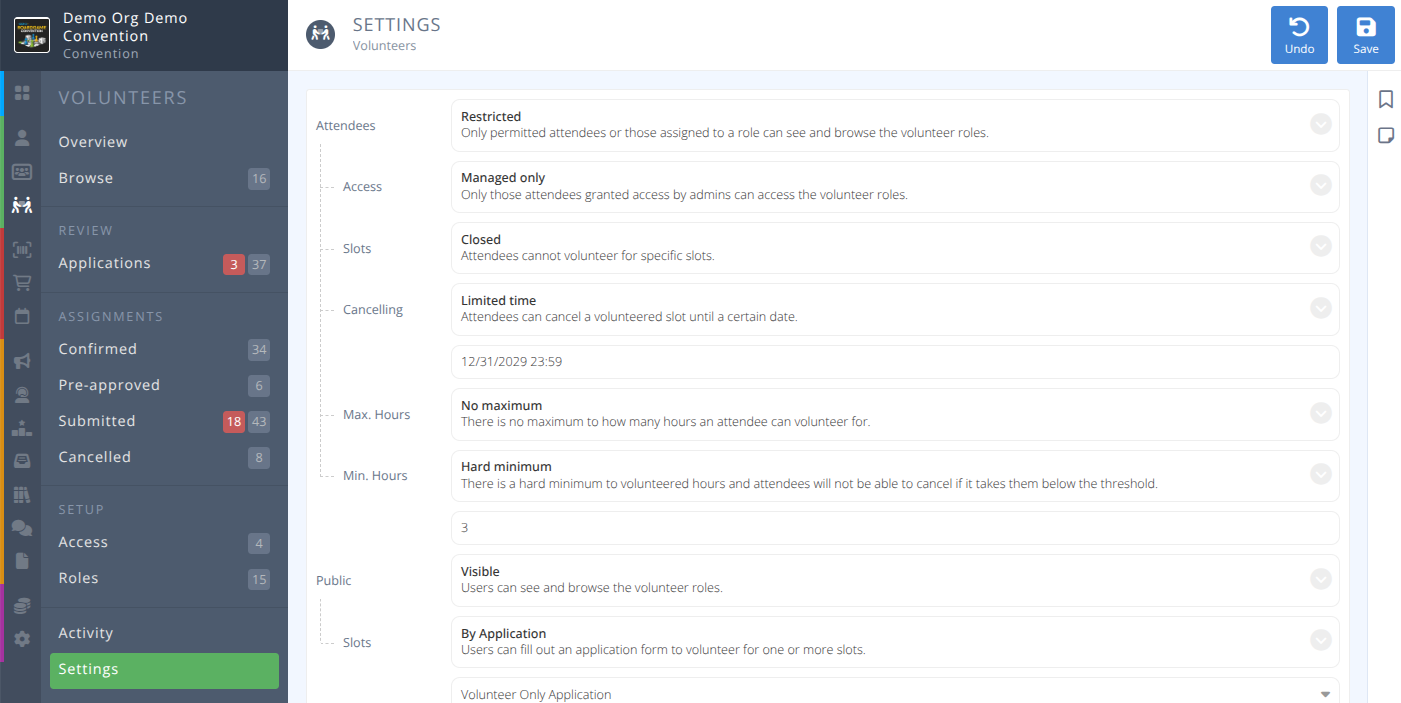Open the notes icon below the bookmark
Image resolution: width=1401 pixels, height=703 pixels.
tap(1386, 134)
